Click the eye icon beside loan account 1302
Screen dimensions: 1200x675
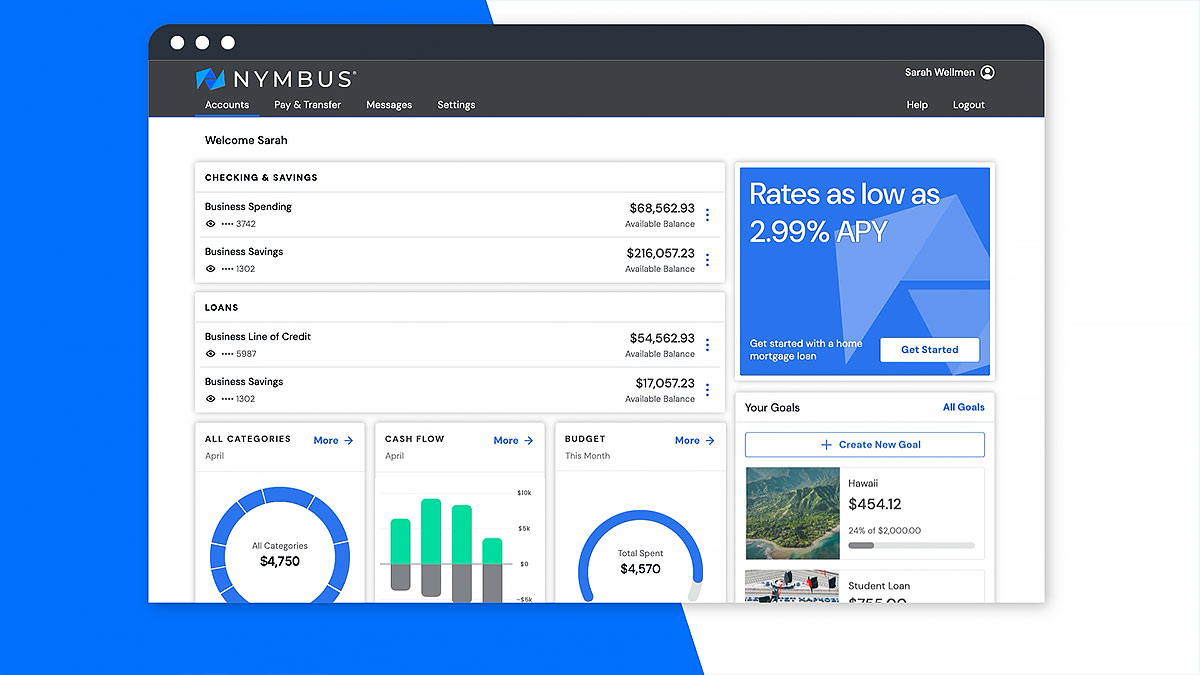click(x=209, y=400)
